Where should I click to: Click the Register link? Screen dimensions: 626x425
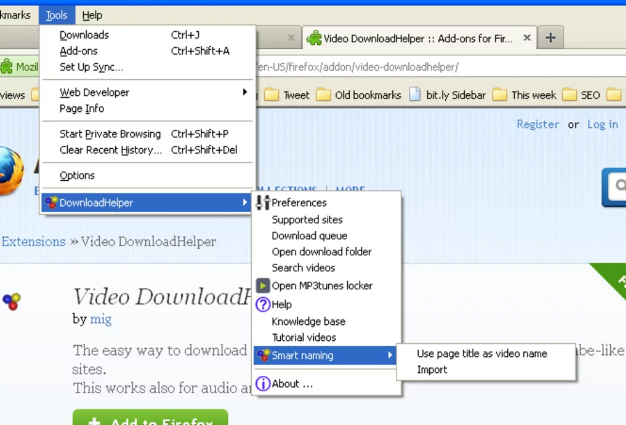click(538, 125)
